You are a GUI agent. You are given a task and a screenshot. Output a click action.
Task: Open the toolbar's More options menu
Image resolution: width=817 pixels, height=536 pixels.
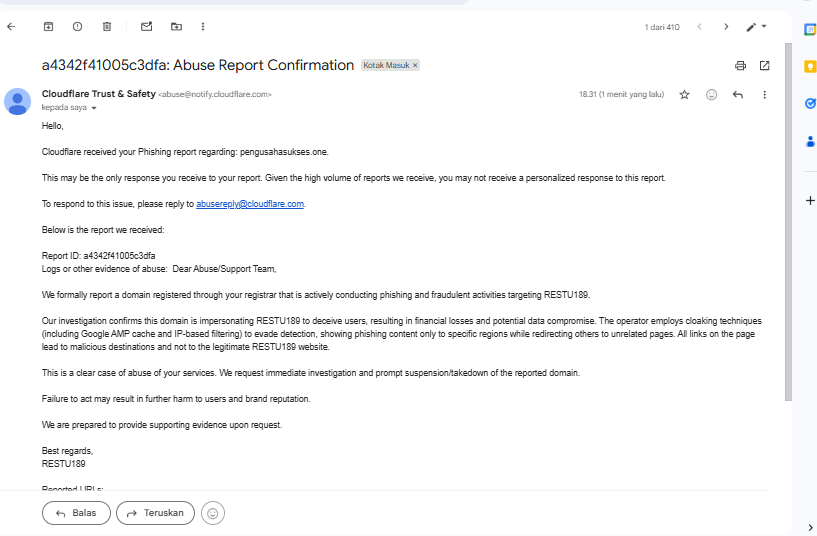tap(203, 27)
